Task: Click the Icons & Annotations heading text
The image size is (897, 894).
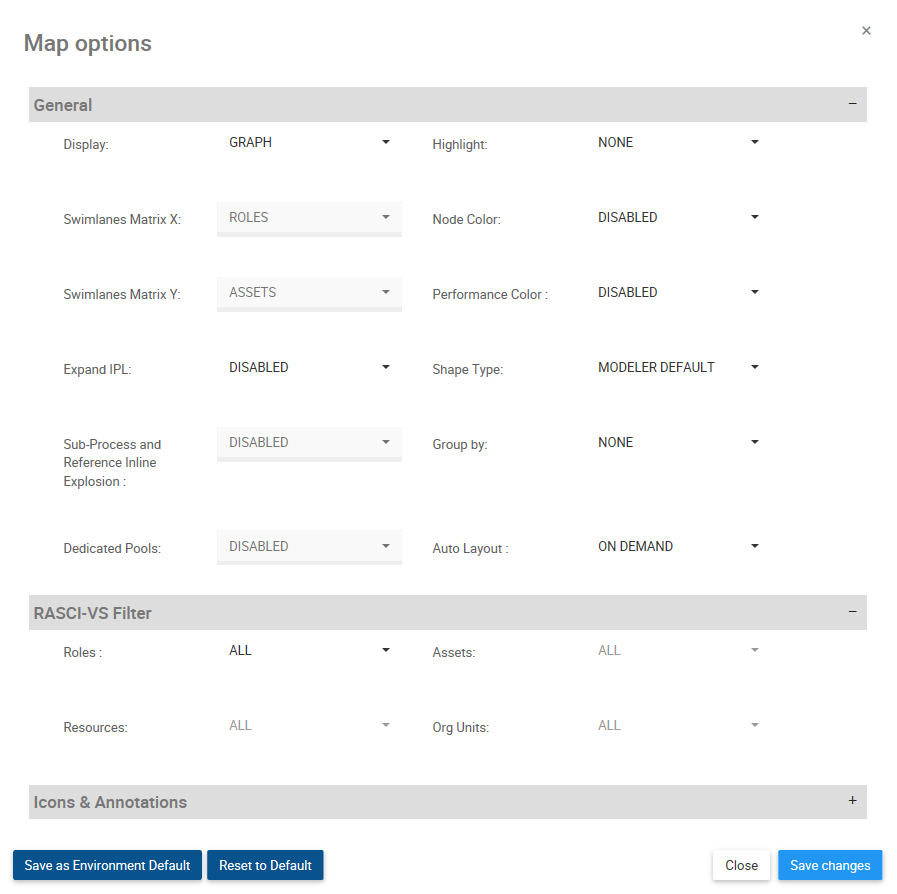Action: (110, 802)
